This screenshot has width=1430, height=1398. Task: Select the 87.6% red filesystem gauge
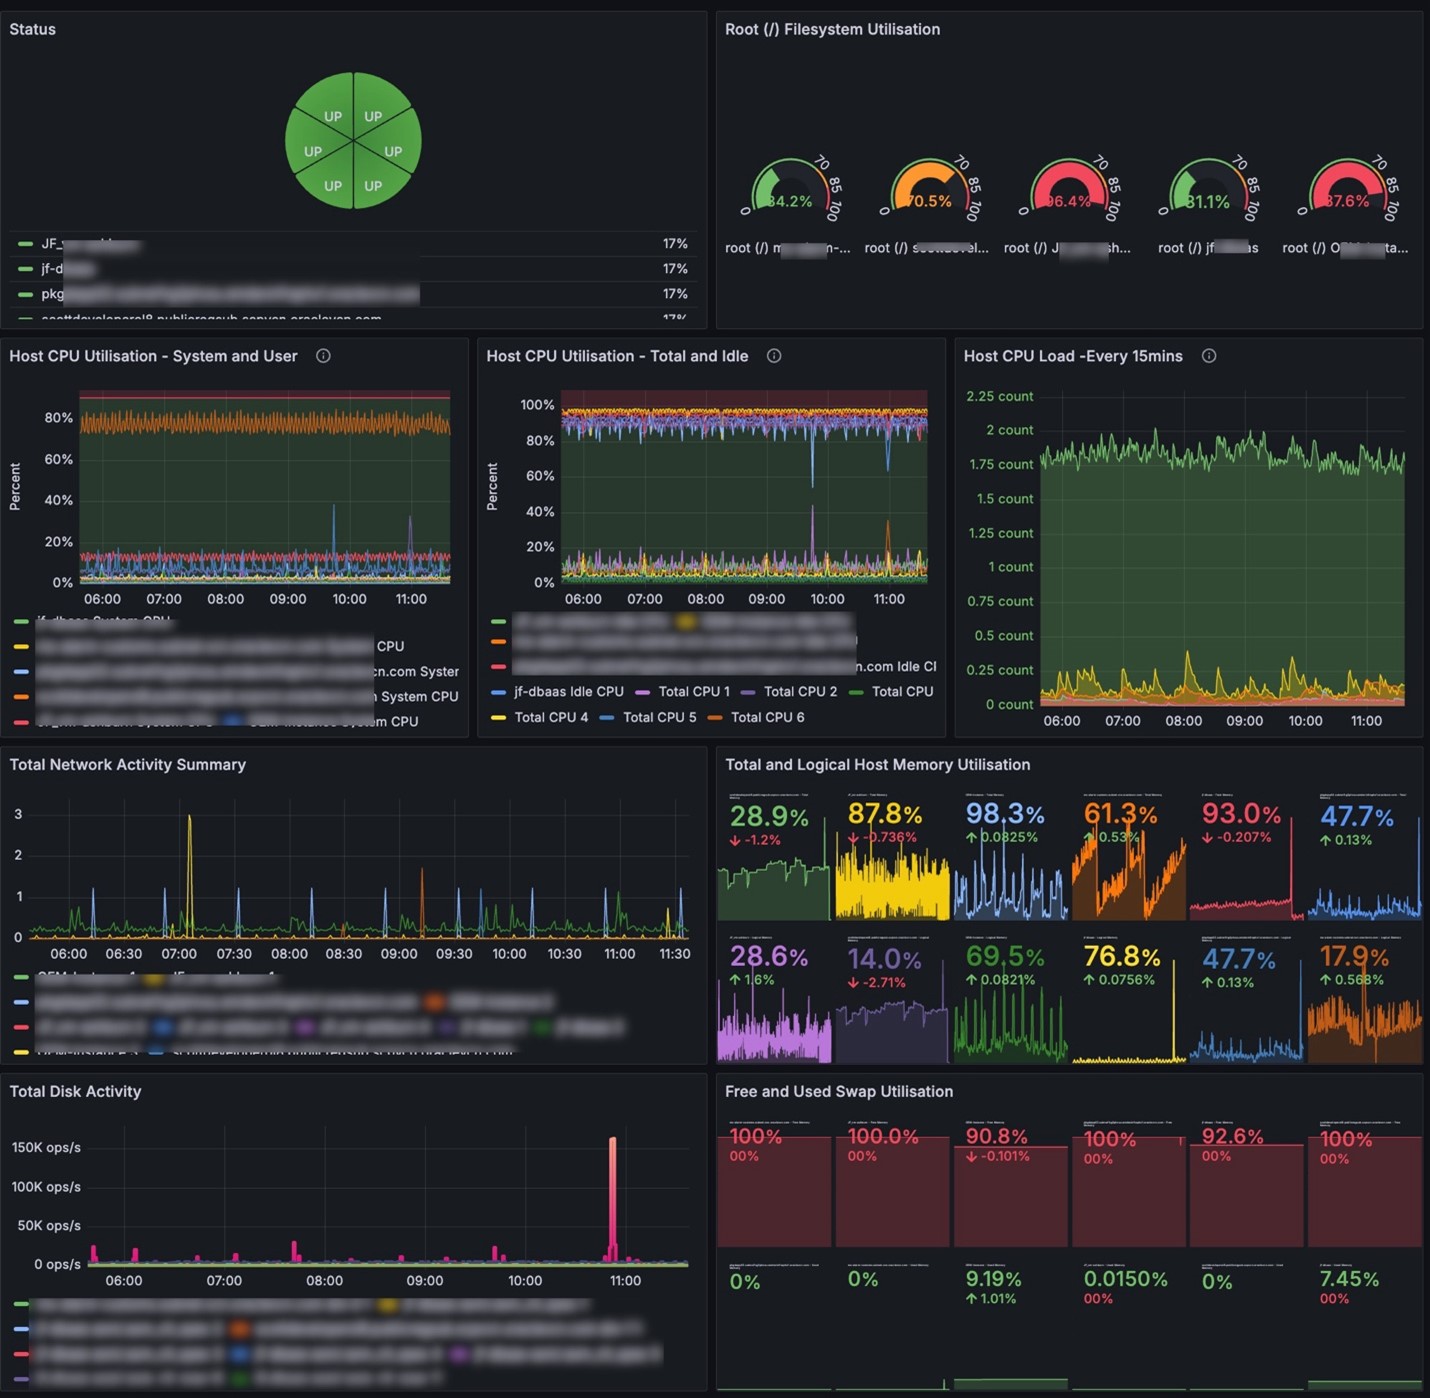coord(1347,189)
